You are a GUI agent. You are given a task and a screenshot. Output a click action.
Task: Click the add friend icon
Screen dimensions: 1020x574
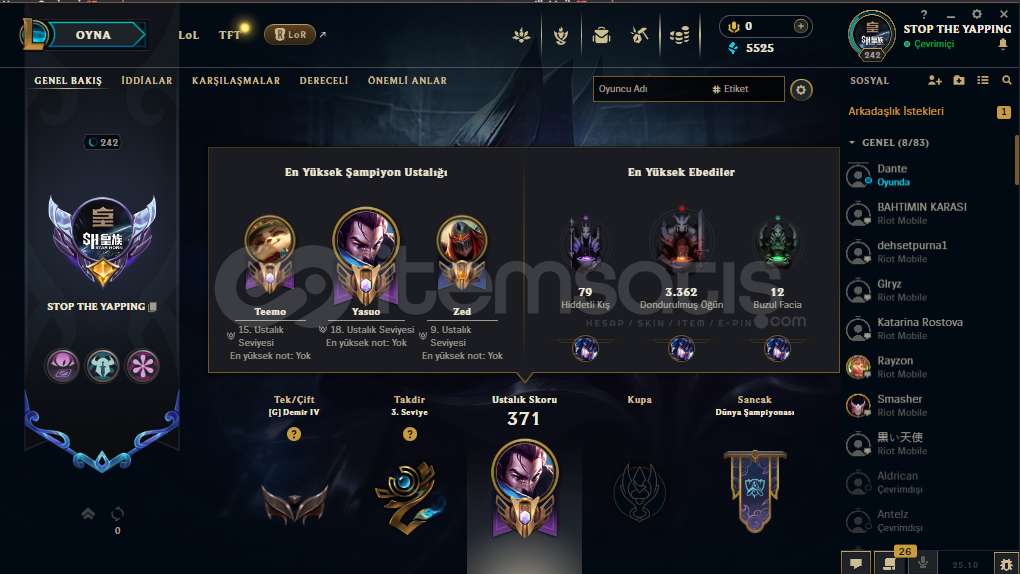click(935, 80)
